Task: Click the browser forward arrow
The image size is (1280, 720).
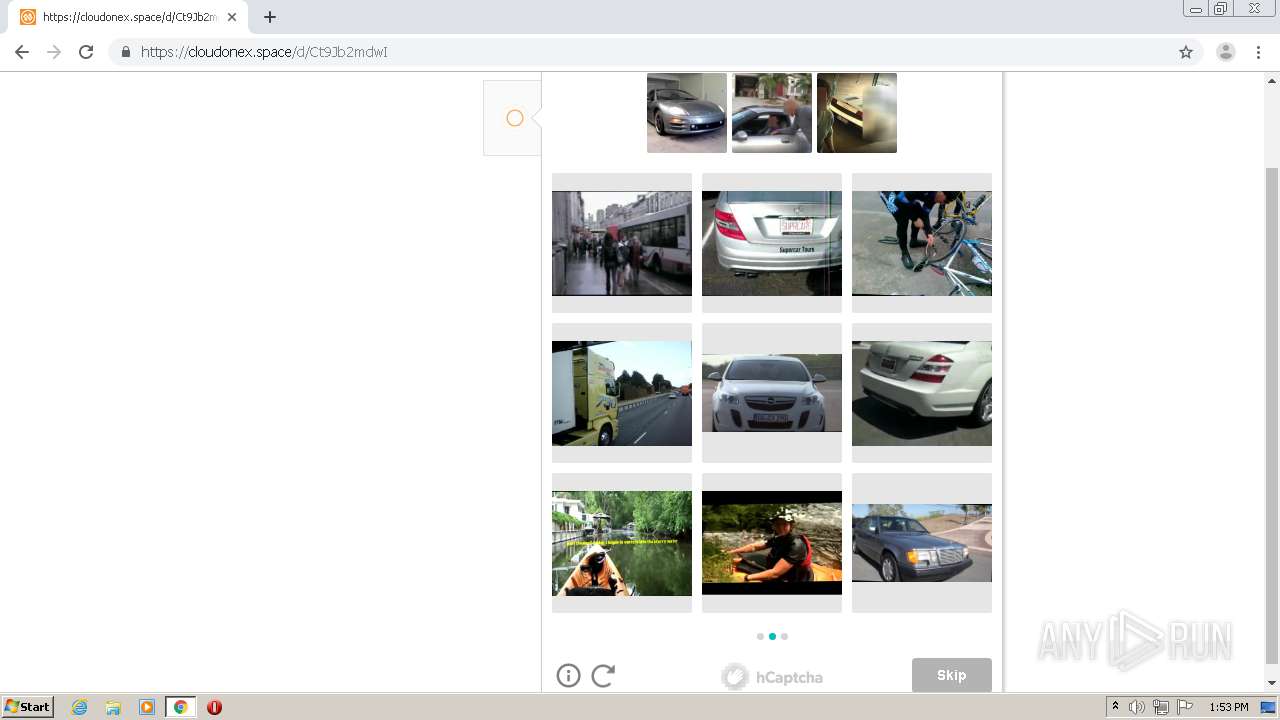Action: pos(54,52)
